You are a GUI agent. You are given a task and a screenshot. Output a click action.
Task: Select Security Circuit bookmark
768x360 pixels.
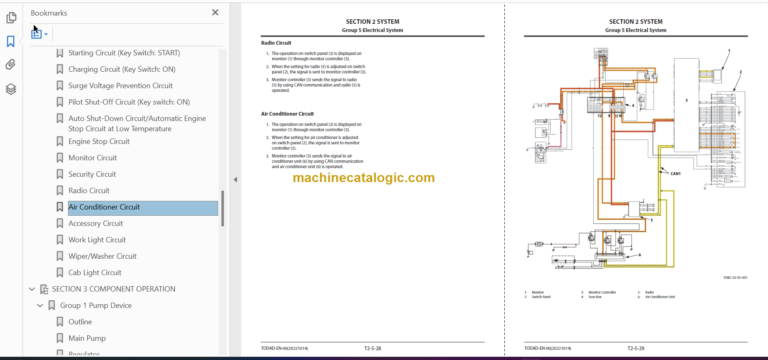[x=92, y=174]
